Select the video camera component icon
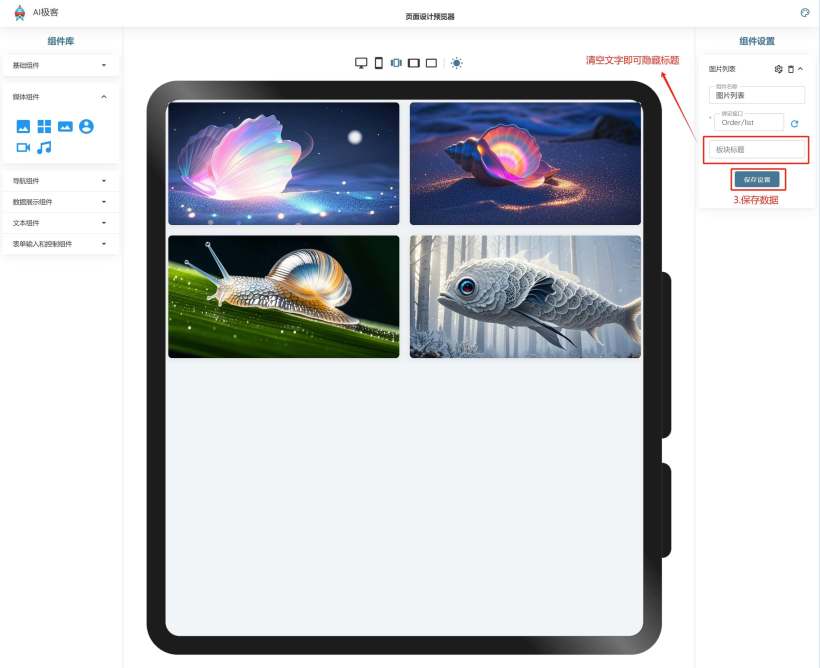 click(x=23, y=148)
